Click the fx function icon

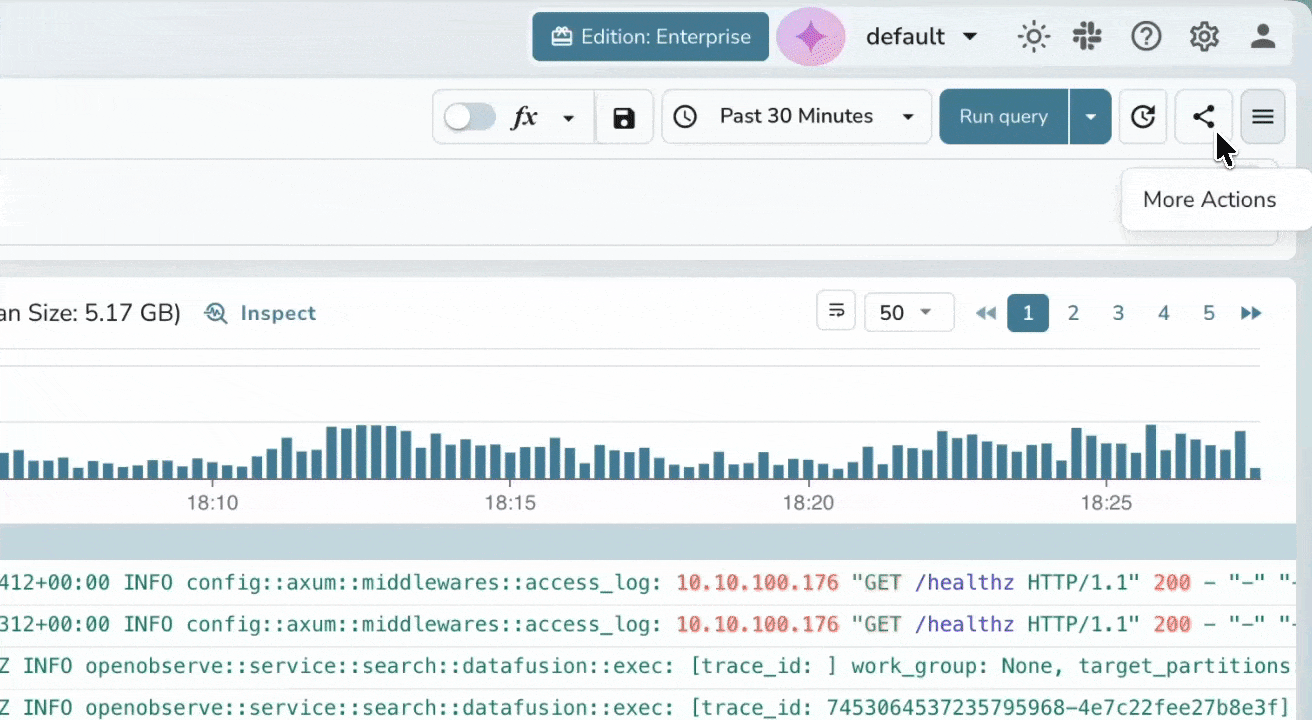click(x=525, y=117)
